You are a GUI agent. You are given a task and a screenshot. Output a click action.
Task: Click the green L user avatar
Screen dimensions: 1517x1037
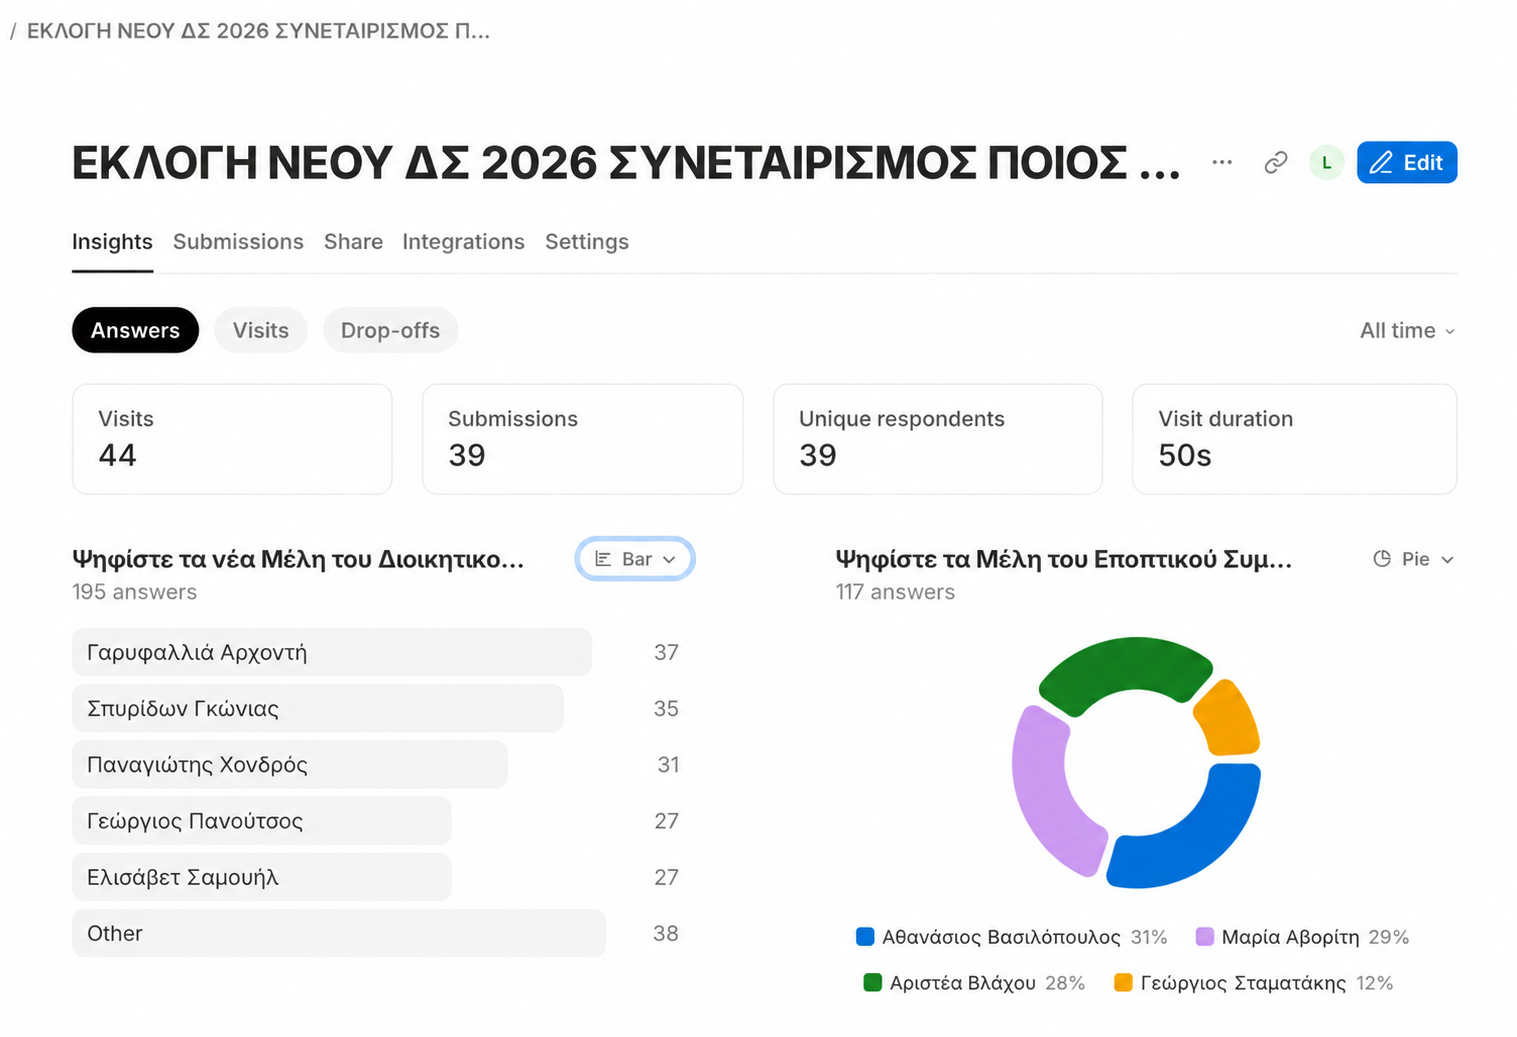[x=1326, y=162]
